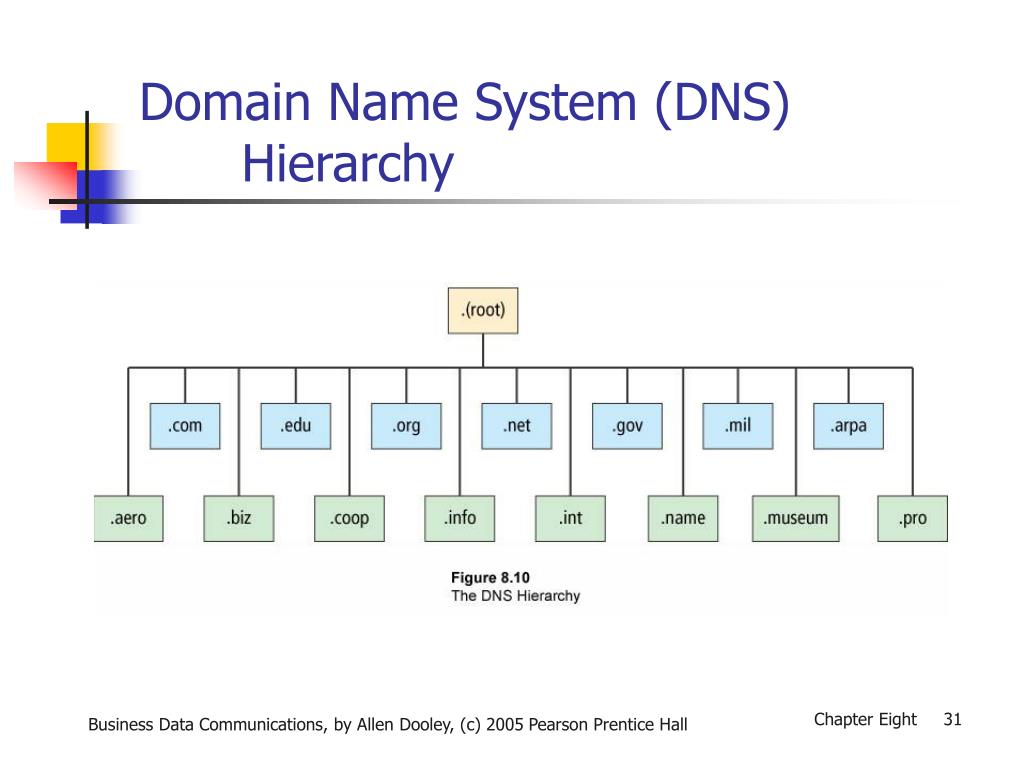
Task: Select the .info domain box
Action: [x=460, y=519]
